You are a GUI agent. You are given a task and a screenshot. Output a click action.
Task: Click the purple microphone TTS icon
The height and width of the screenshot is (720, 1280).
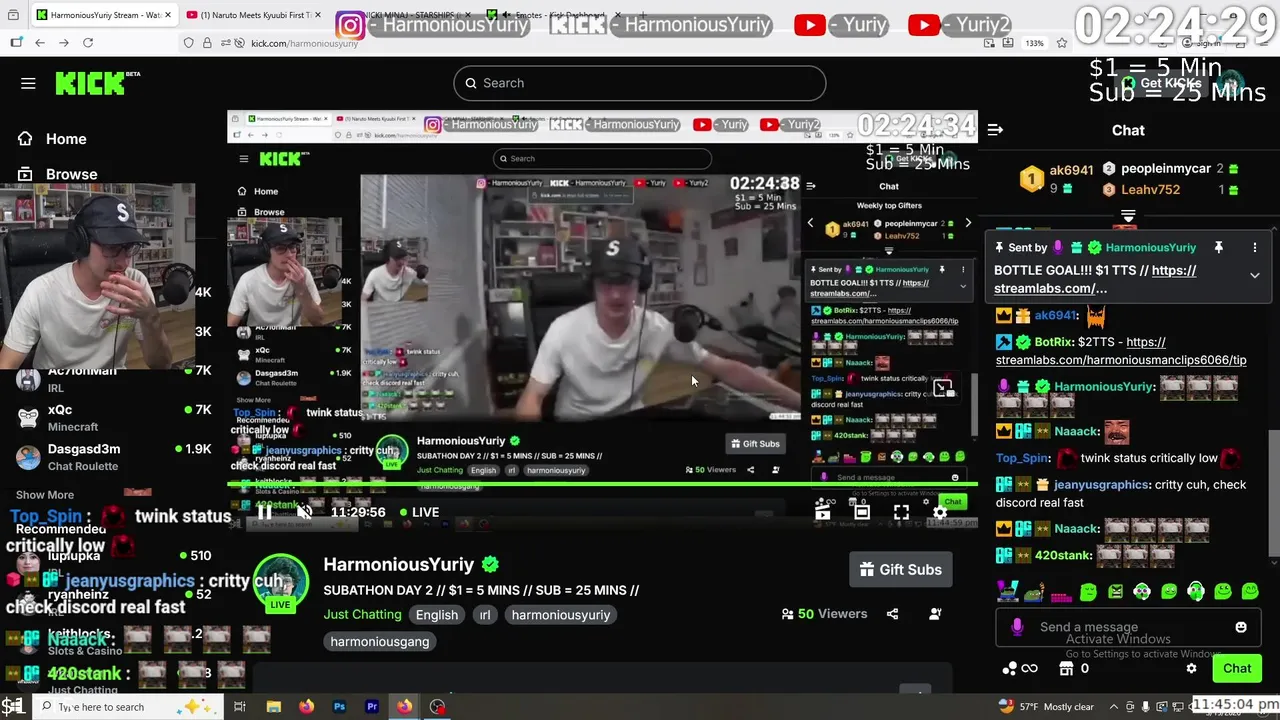click(x=1017, y=627)
